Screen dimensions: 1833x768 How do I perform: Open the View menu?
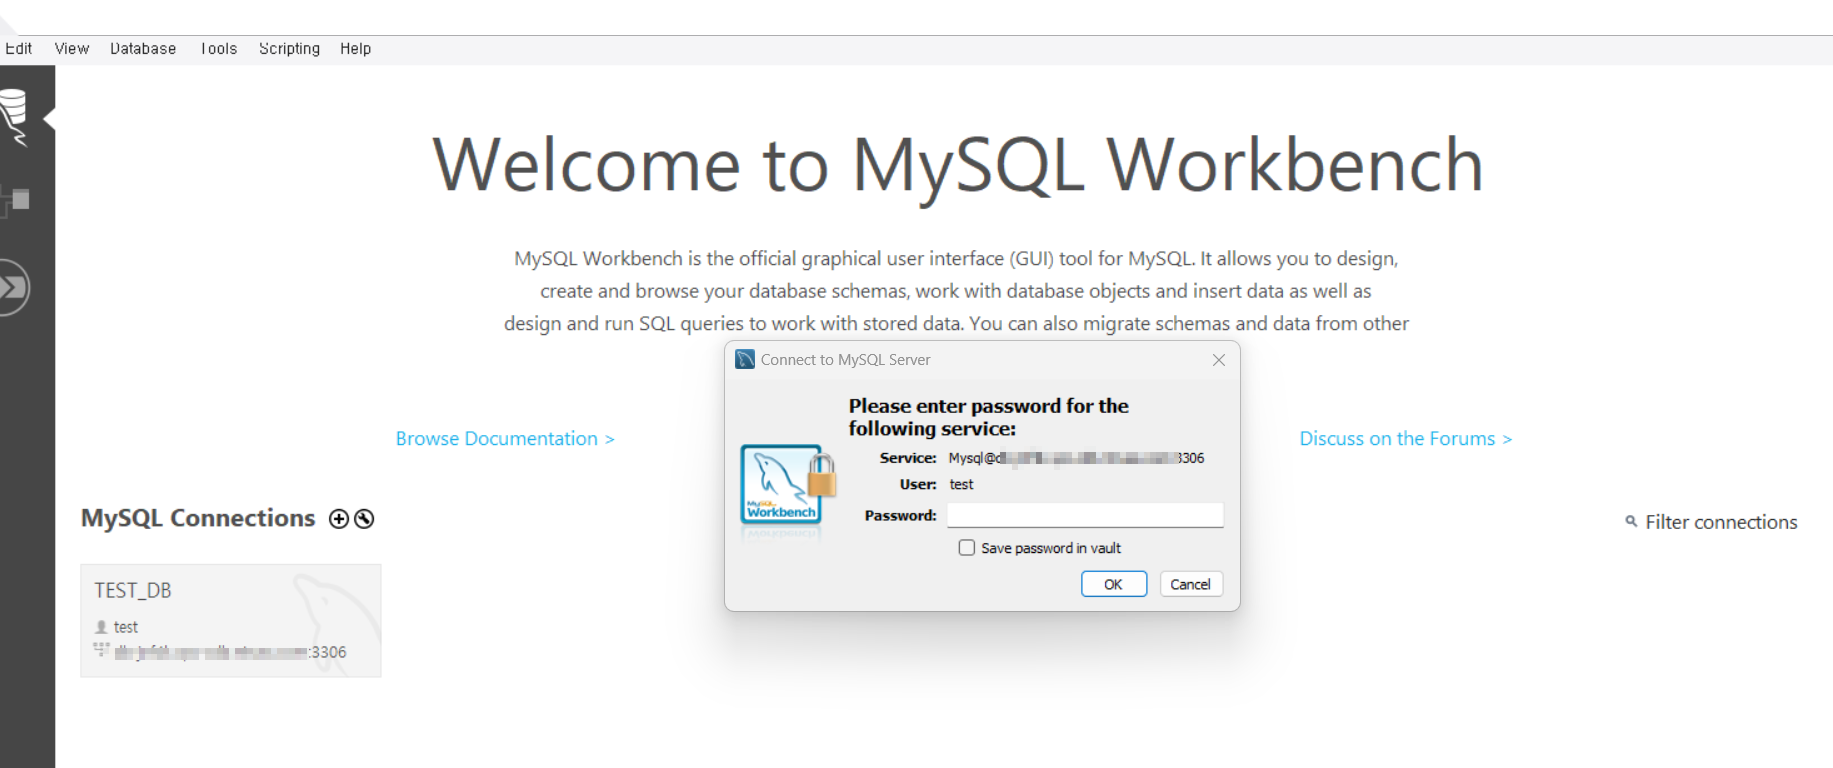coord(72,48)
